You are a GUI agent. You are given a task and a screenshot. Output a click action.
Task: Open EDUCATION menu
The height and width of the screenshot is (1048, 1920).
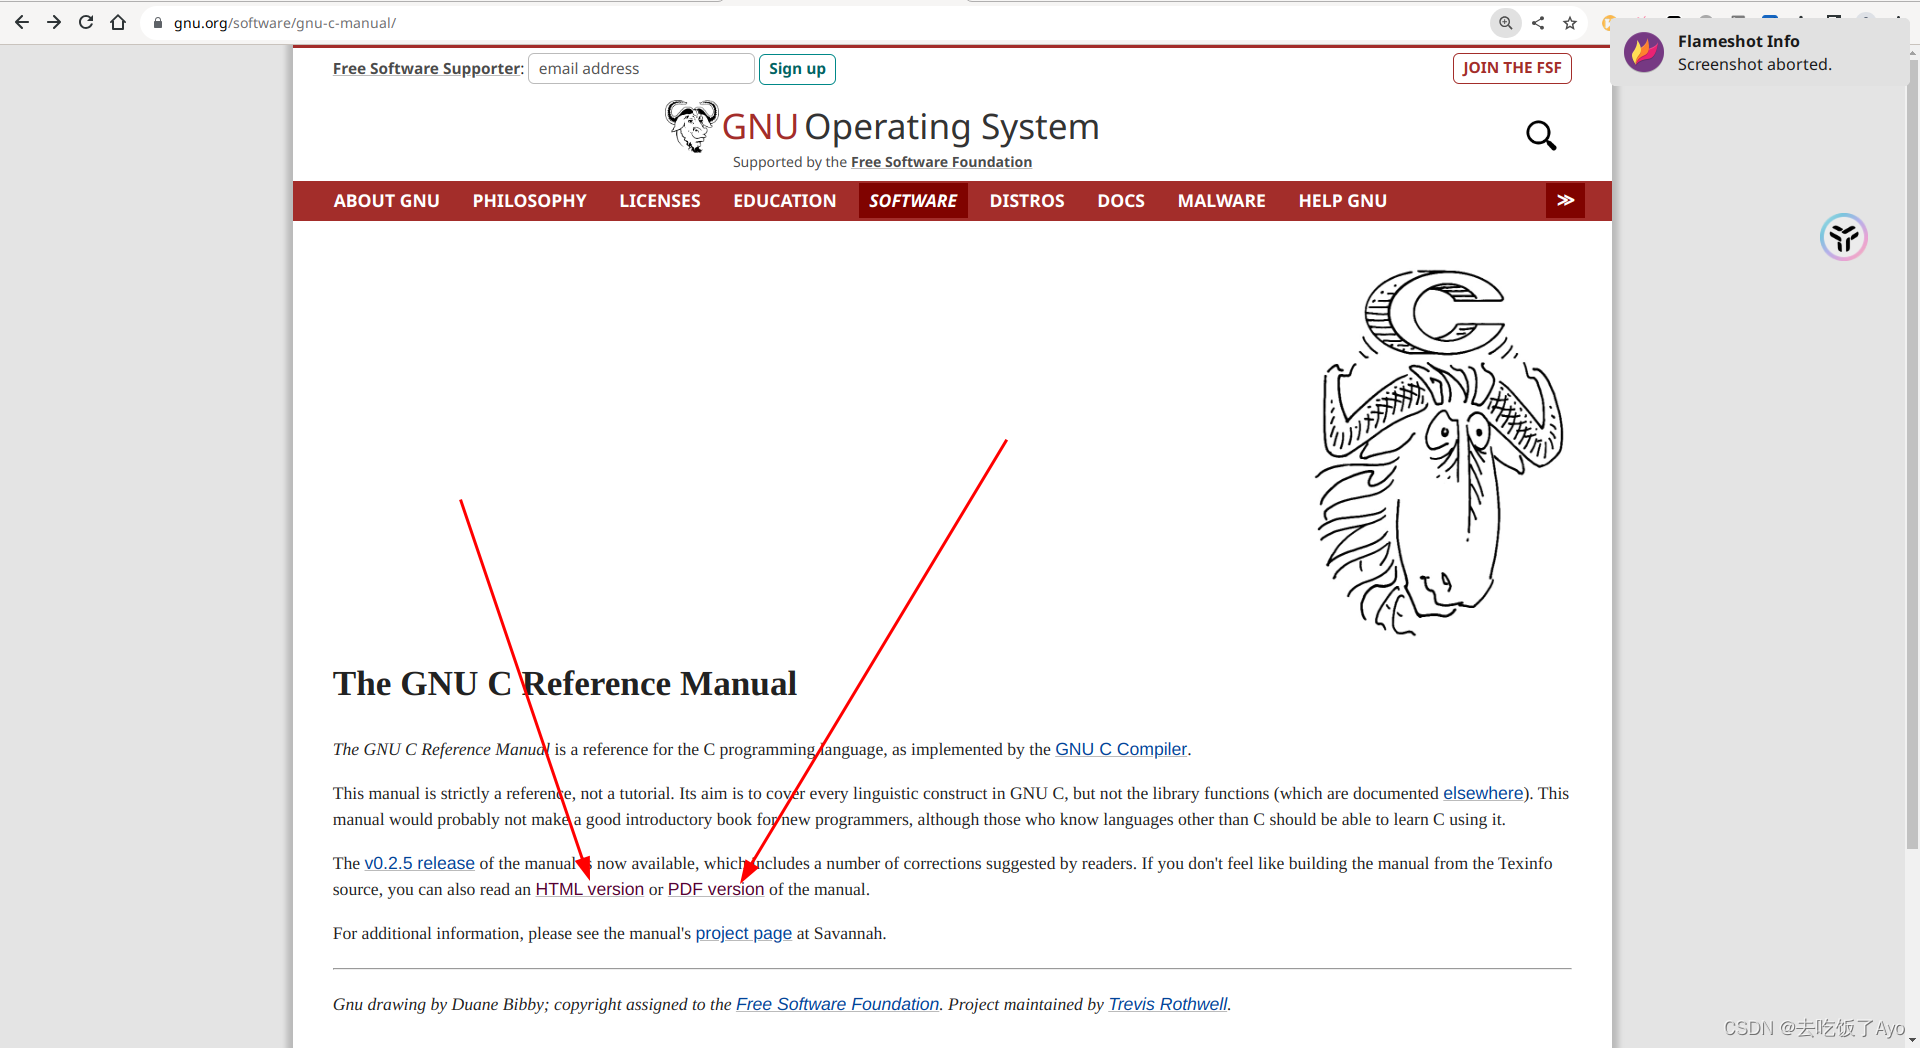pos(785,201)
